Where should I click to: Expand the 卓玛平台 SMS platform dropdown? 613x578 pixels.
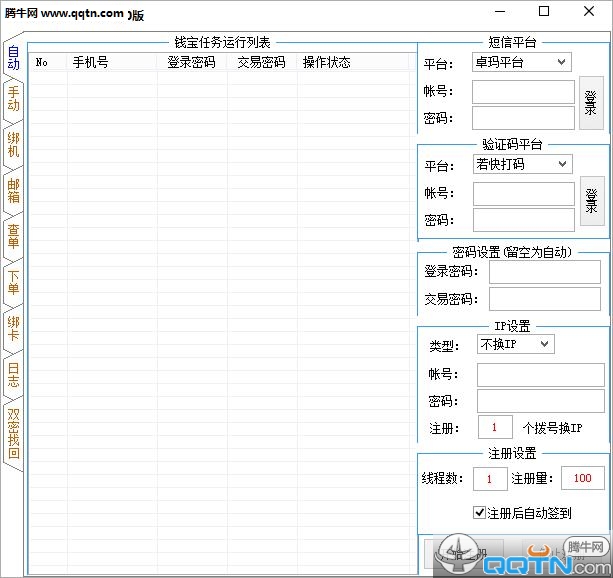[522, 62]
